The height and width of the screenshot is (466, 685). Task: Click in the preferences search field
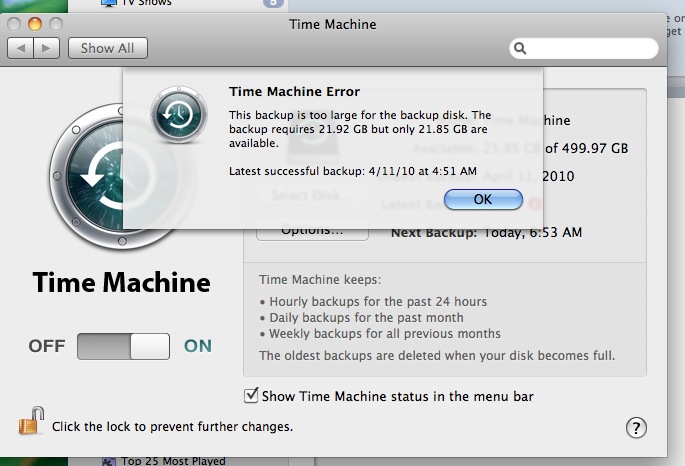pos(584,48)
